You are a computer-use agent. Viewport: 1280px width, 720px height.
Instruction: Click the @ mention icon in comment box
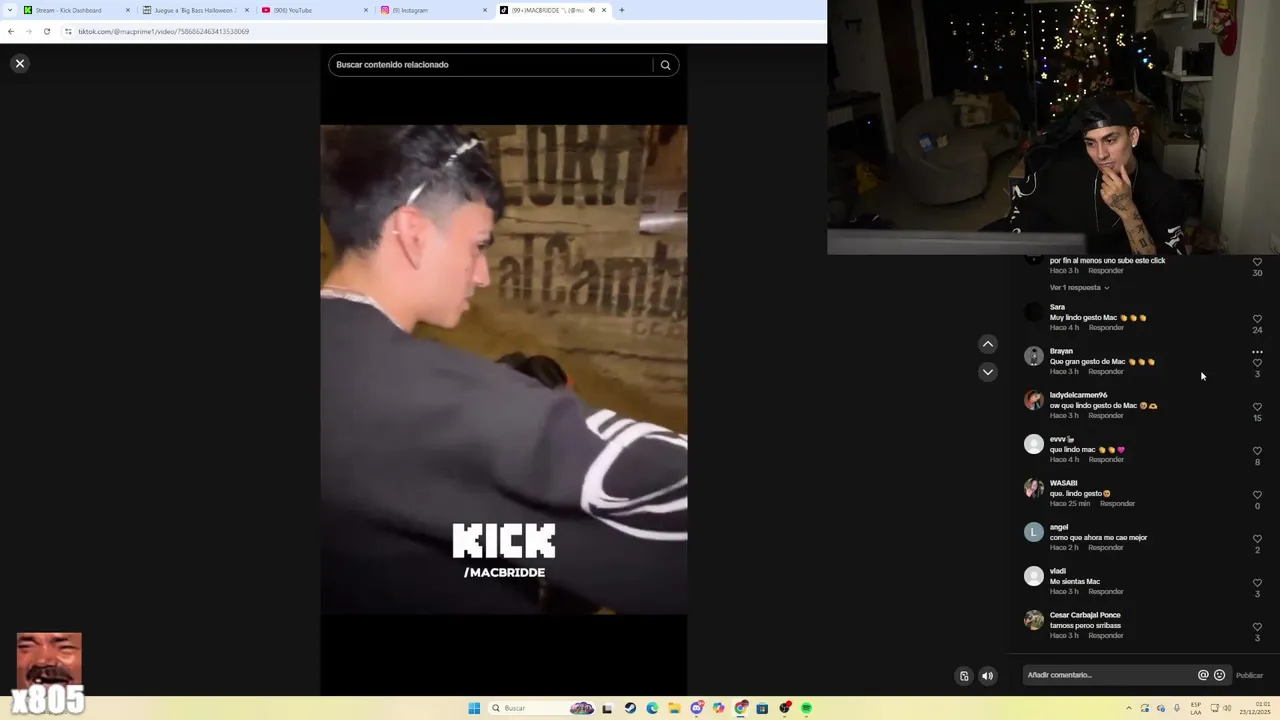point(1203,675)
